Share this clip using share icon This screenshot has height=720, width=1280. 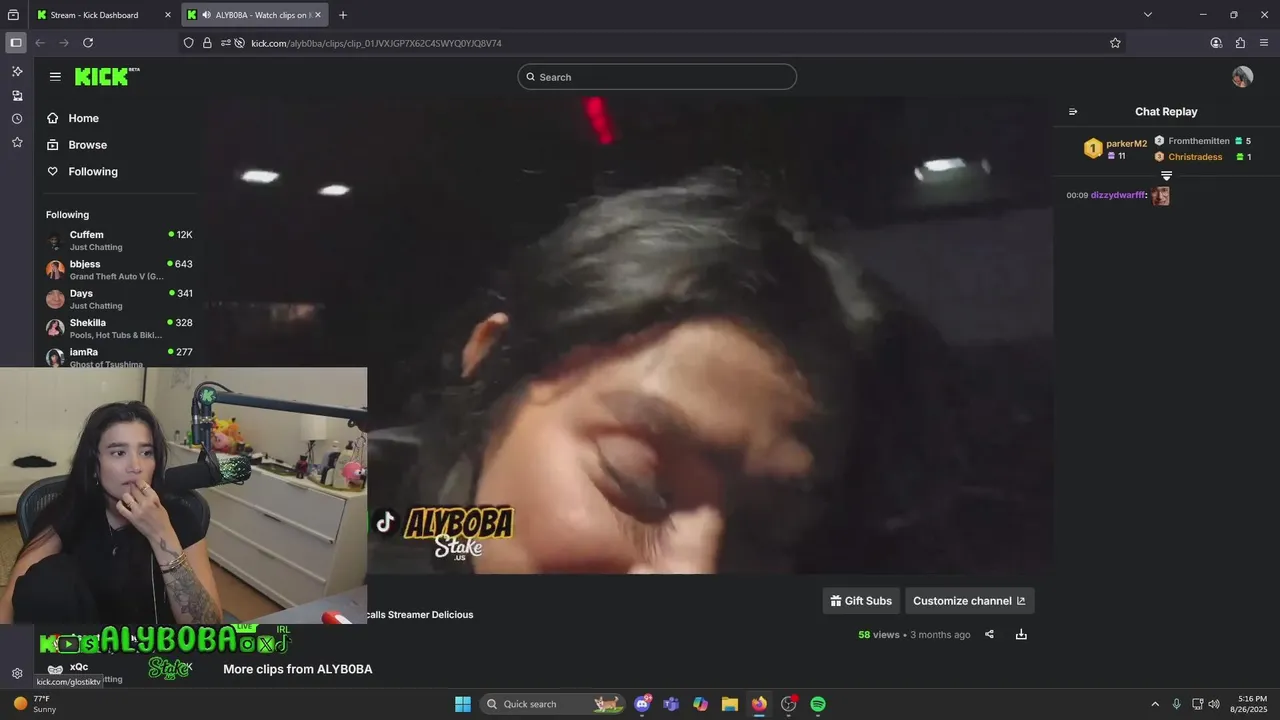pyautogui.click(x=989, y=634)
